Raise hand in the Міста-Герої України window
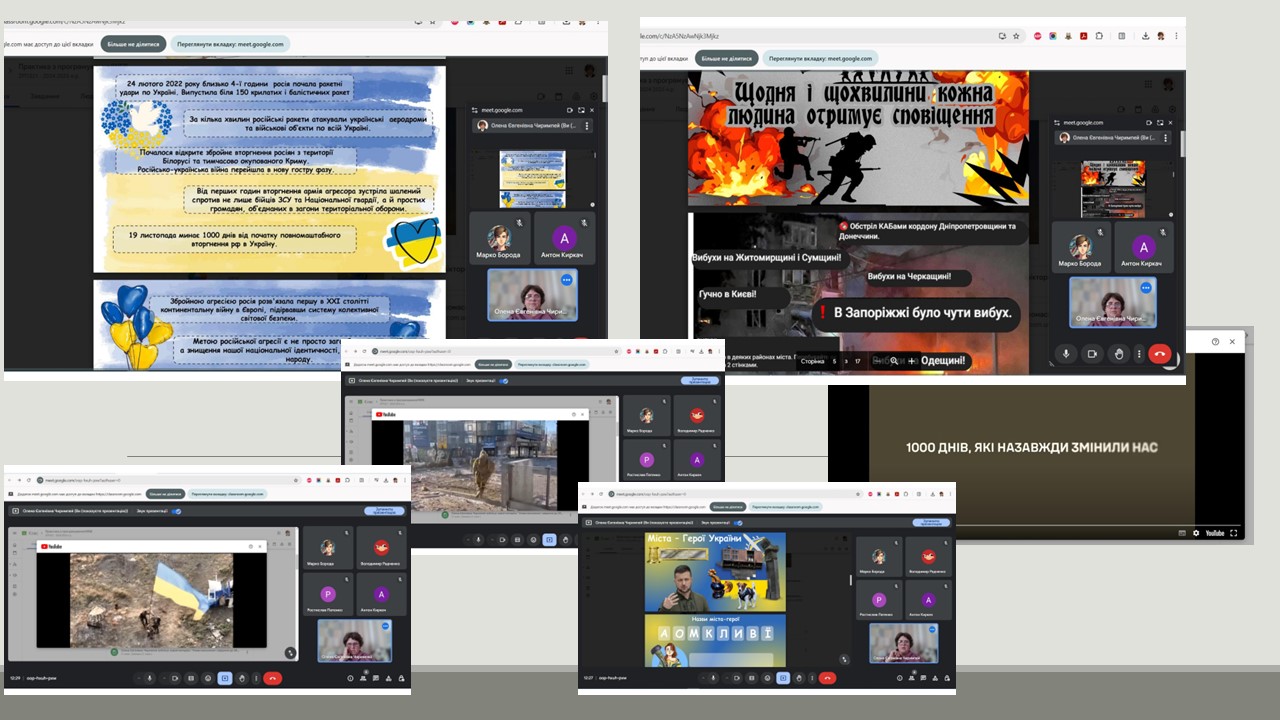 (799, 678)
